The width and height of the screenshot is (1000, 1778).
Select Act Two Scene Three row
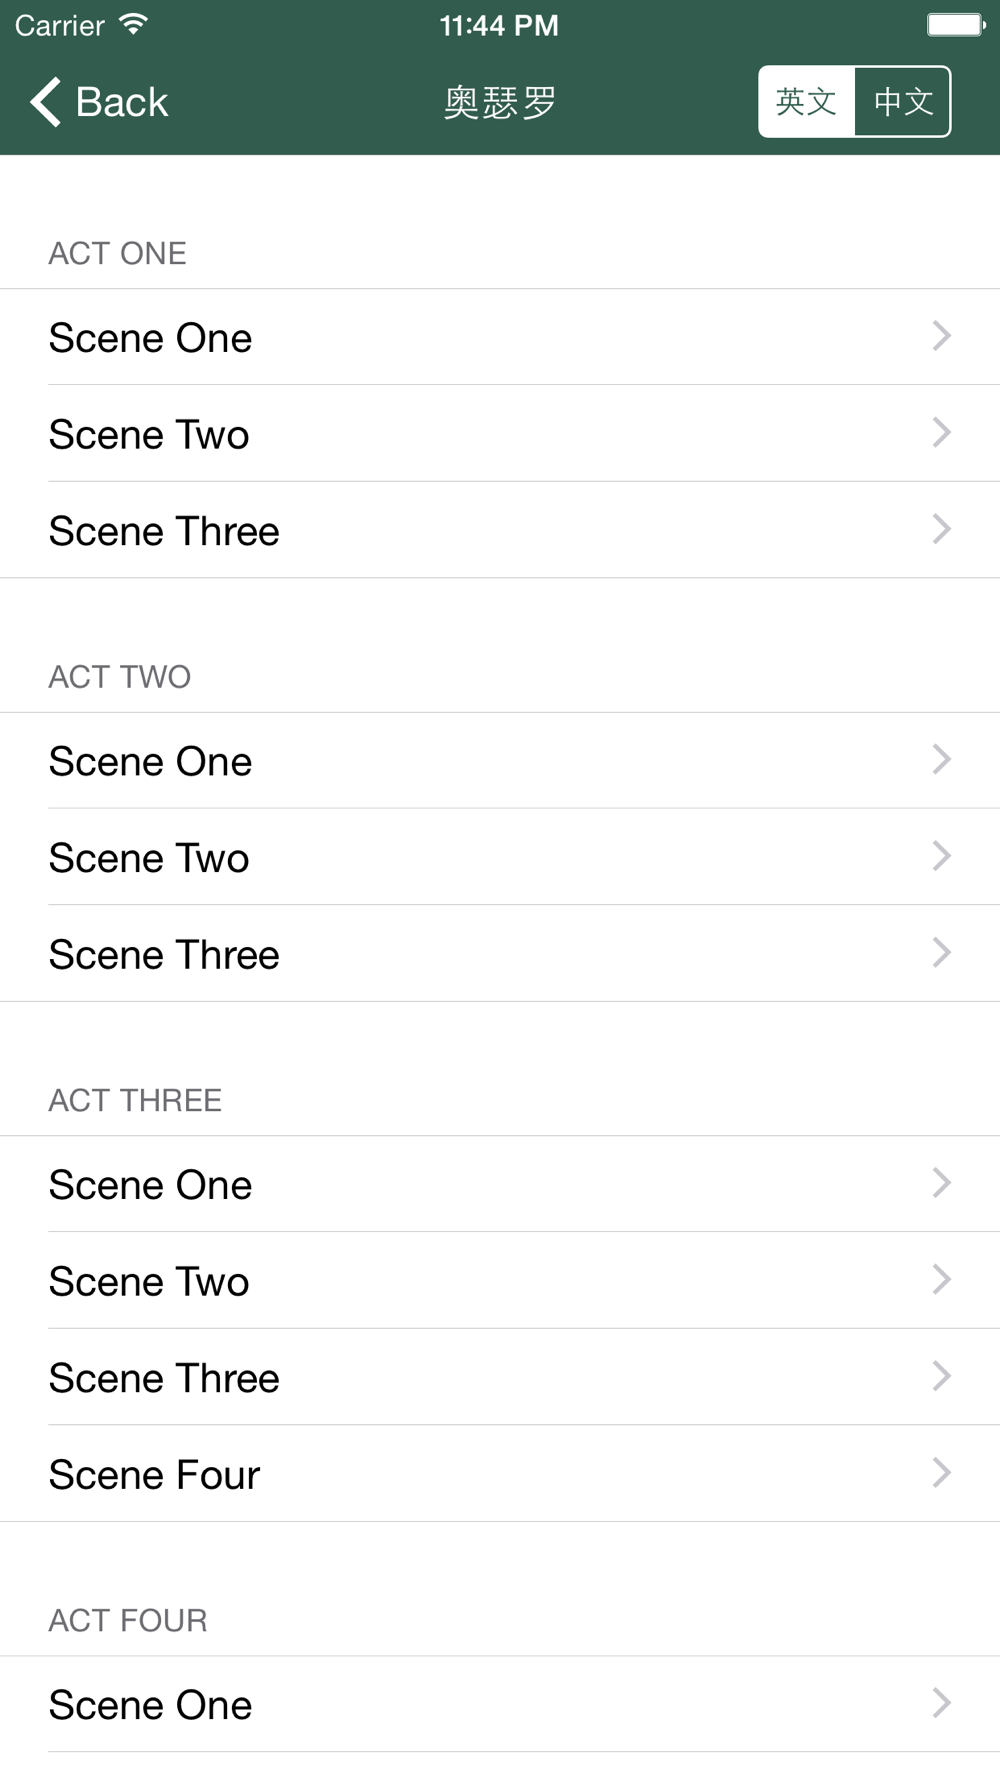coord(500,954)
